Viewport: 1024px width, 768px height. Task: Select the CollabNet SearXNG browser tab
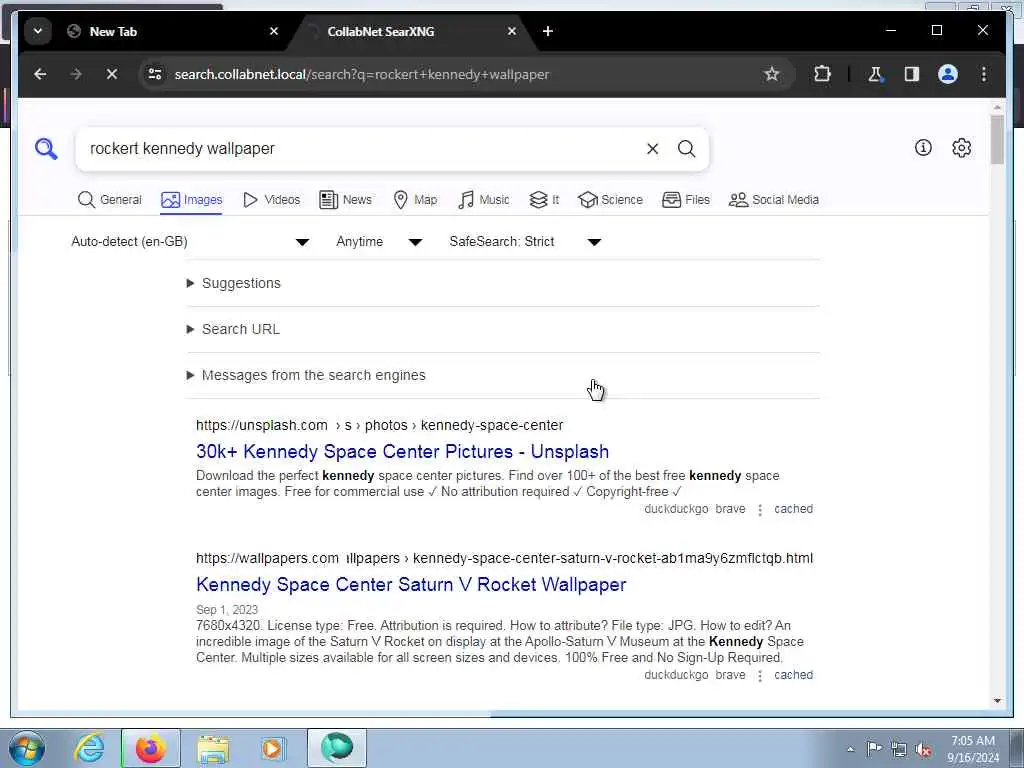point(411,31)
